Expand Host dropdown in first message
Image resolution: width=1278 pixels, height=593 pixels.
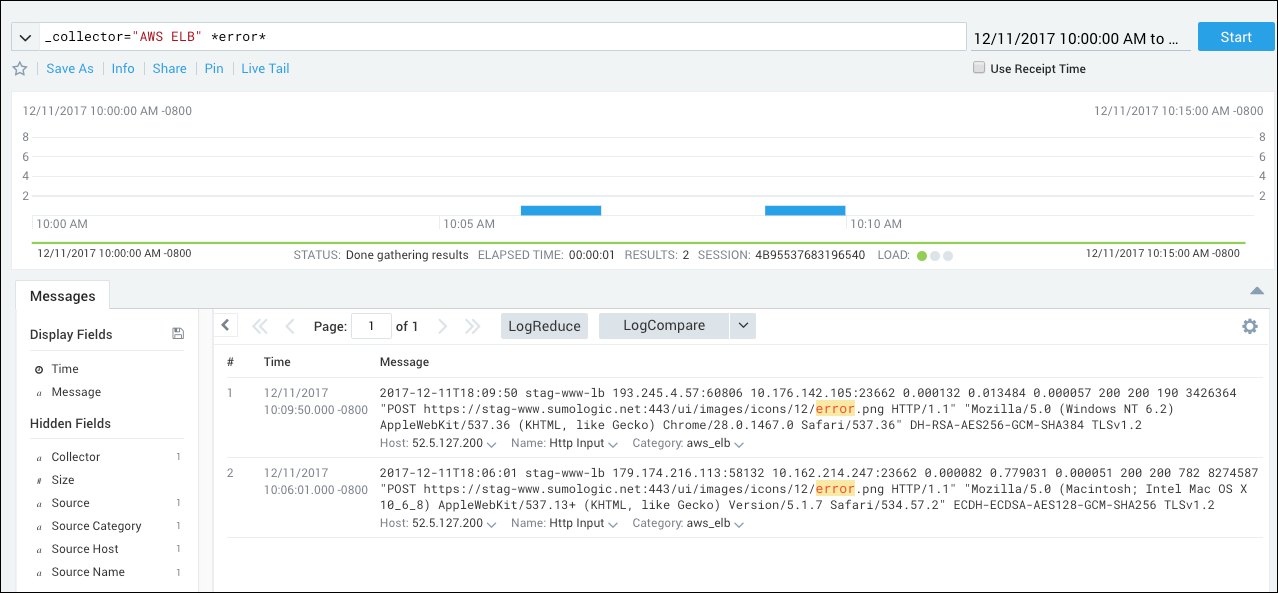point(490,444)
